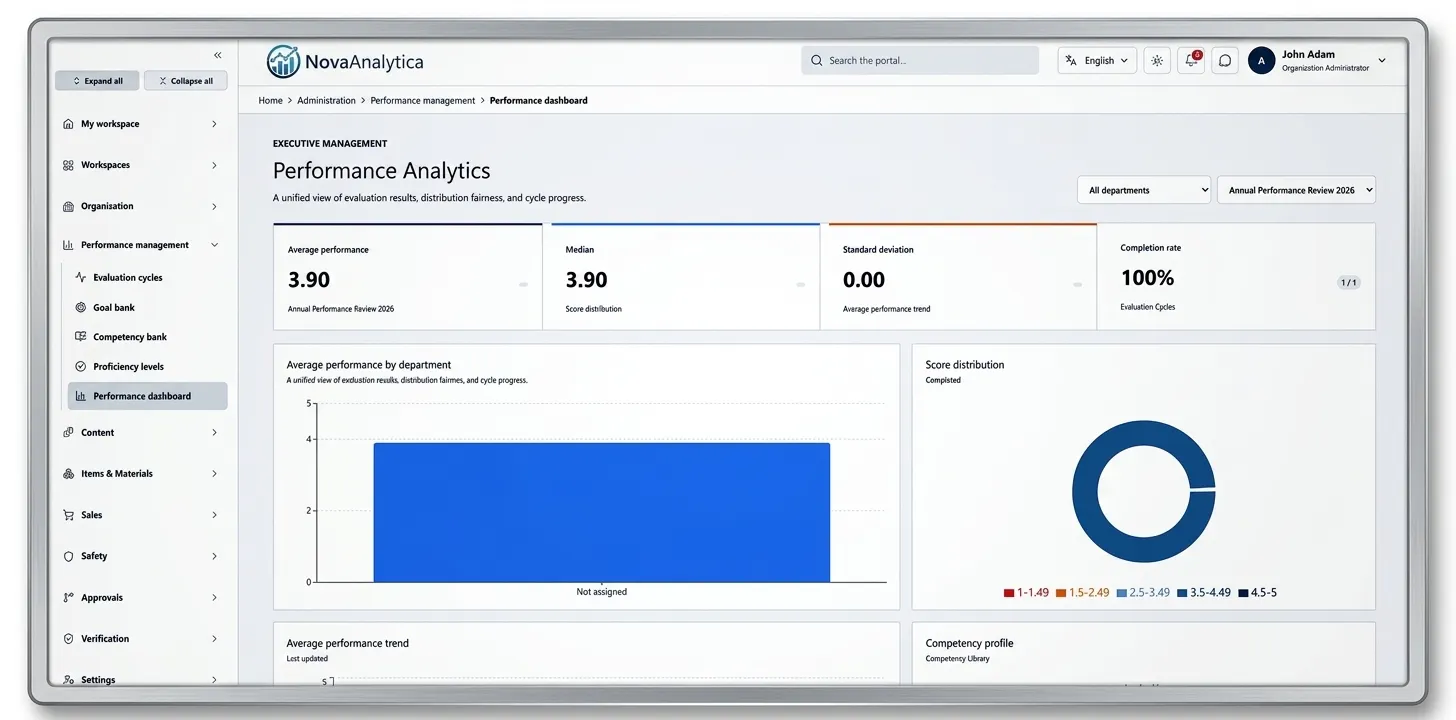Toggle the light/dark theme sun icon
This screenshot has height=720, width=1456.
point(1157,61)
